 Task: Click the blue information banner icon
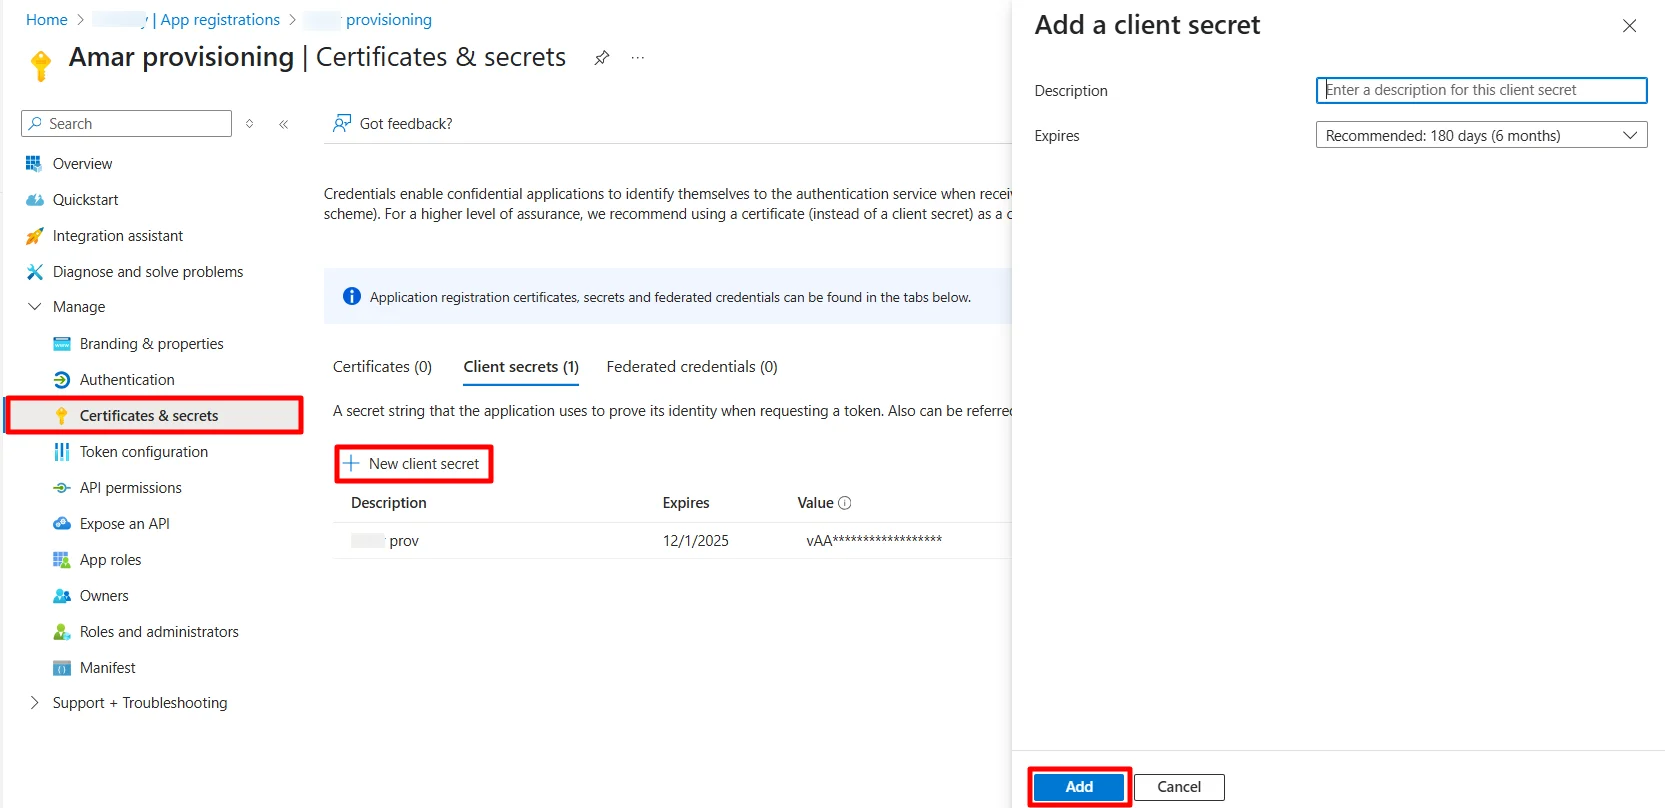352,296
